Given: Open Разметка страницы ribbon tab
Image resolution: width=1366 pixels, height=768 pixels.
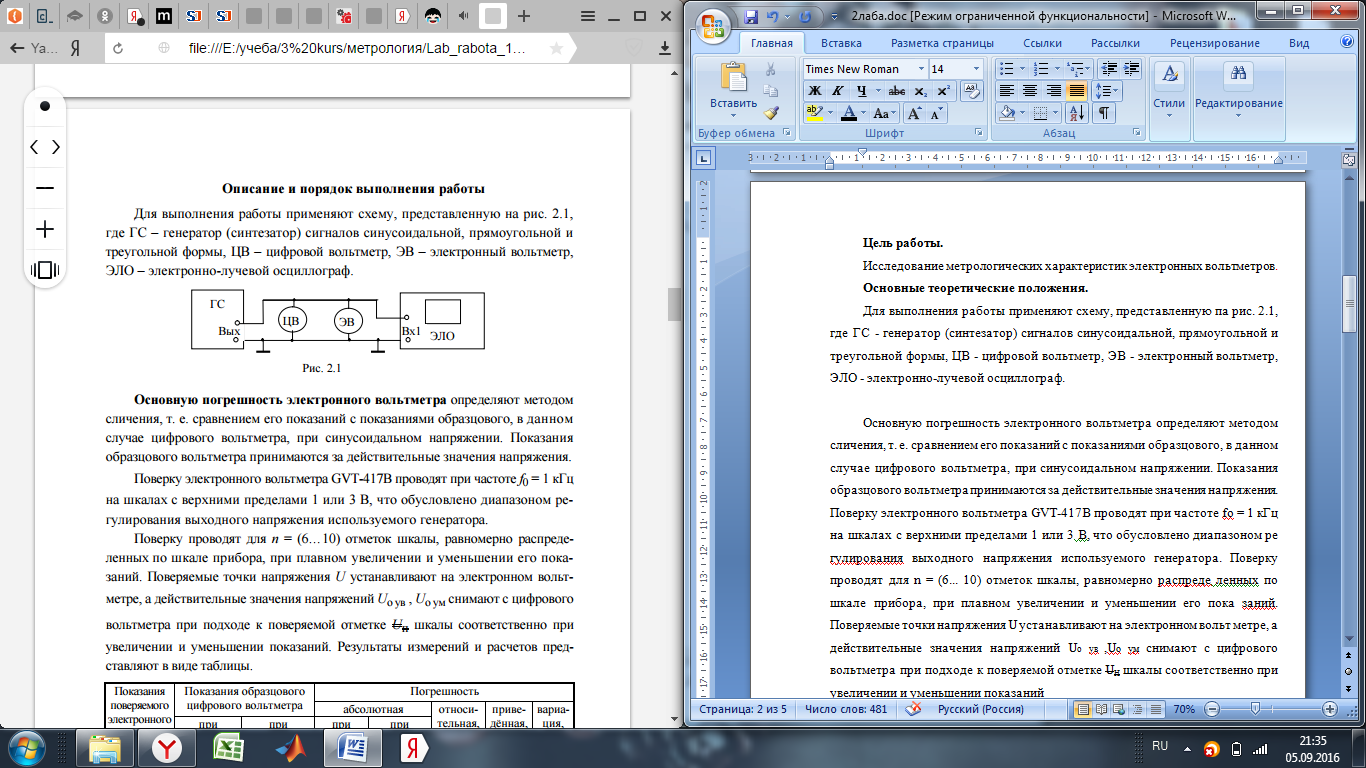Looking at the screenshot, I should click(x=943, y=43).
